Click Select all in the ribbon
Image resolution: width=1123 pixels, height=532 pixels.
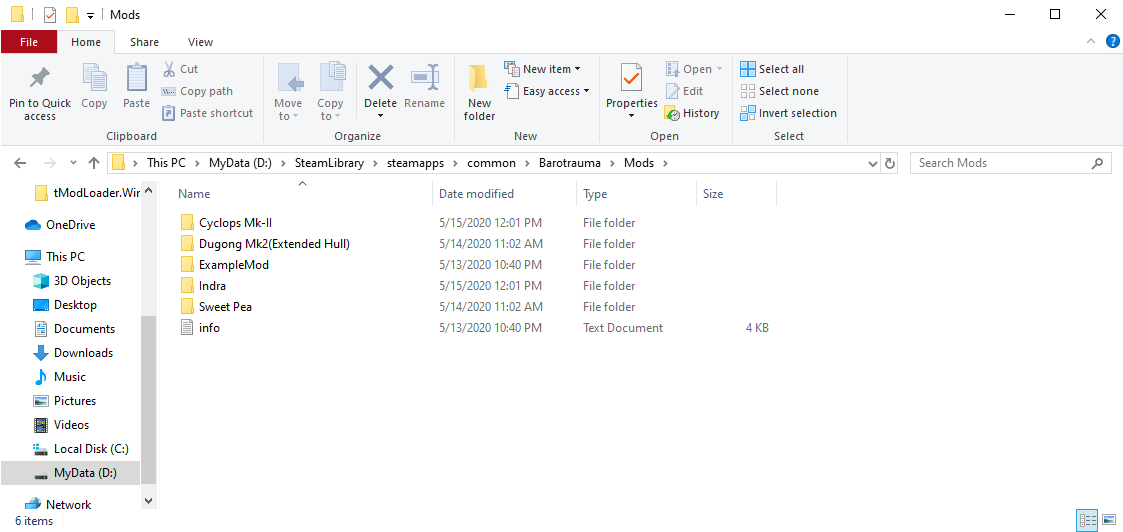[x=772, y=69]
